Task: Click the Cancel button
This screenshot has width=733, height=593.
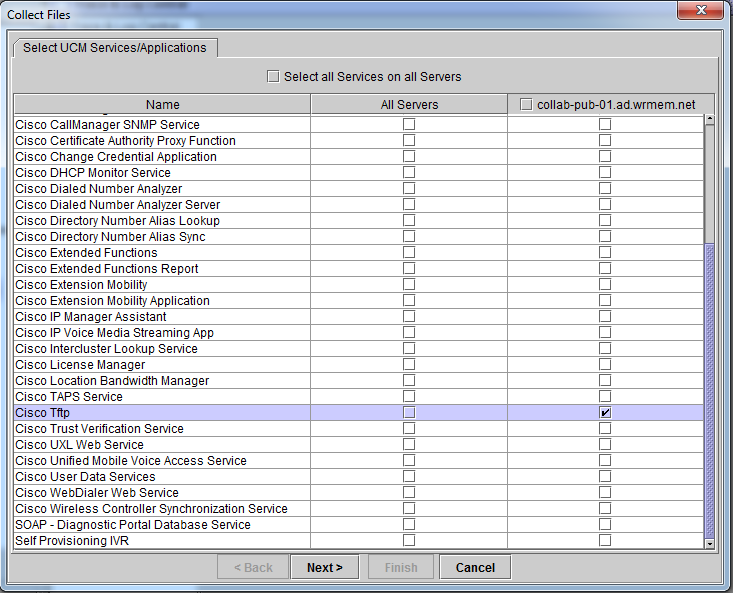Action: pos(475,567)
